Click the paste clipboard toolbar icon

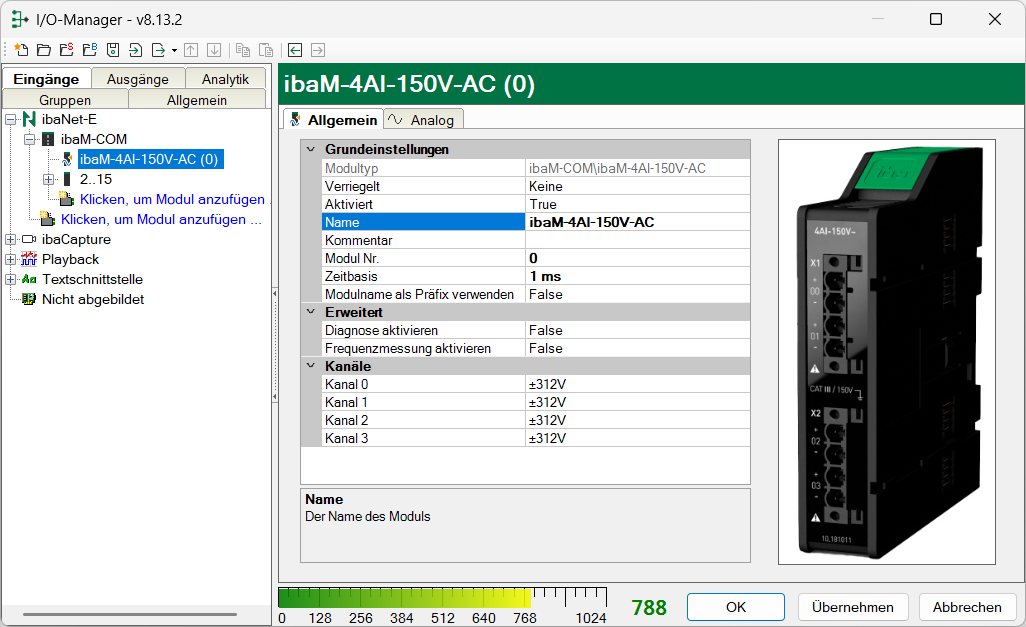tap(266, 50)
